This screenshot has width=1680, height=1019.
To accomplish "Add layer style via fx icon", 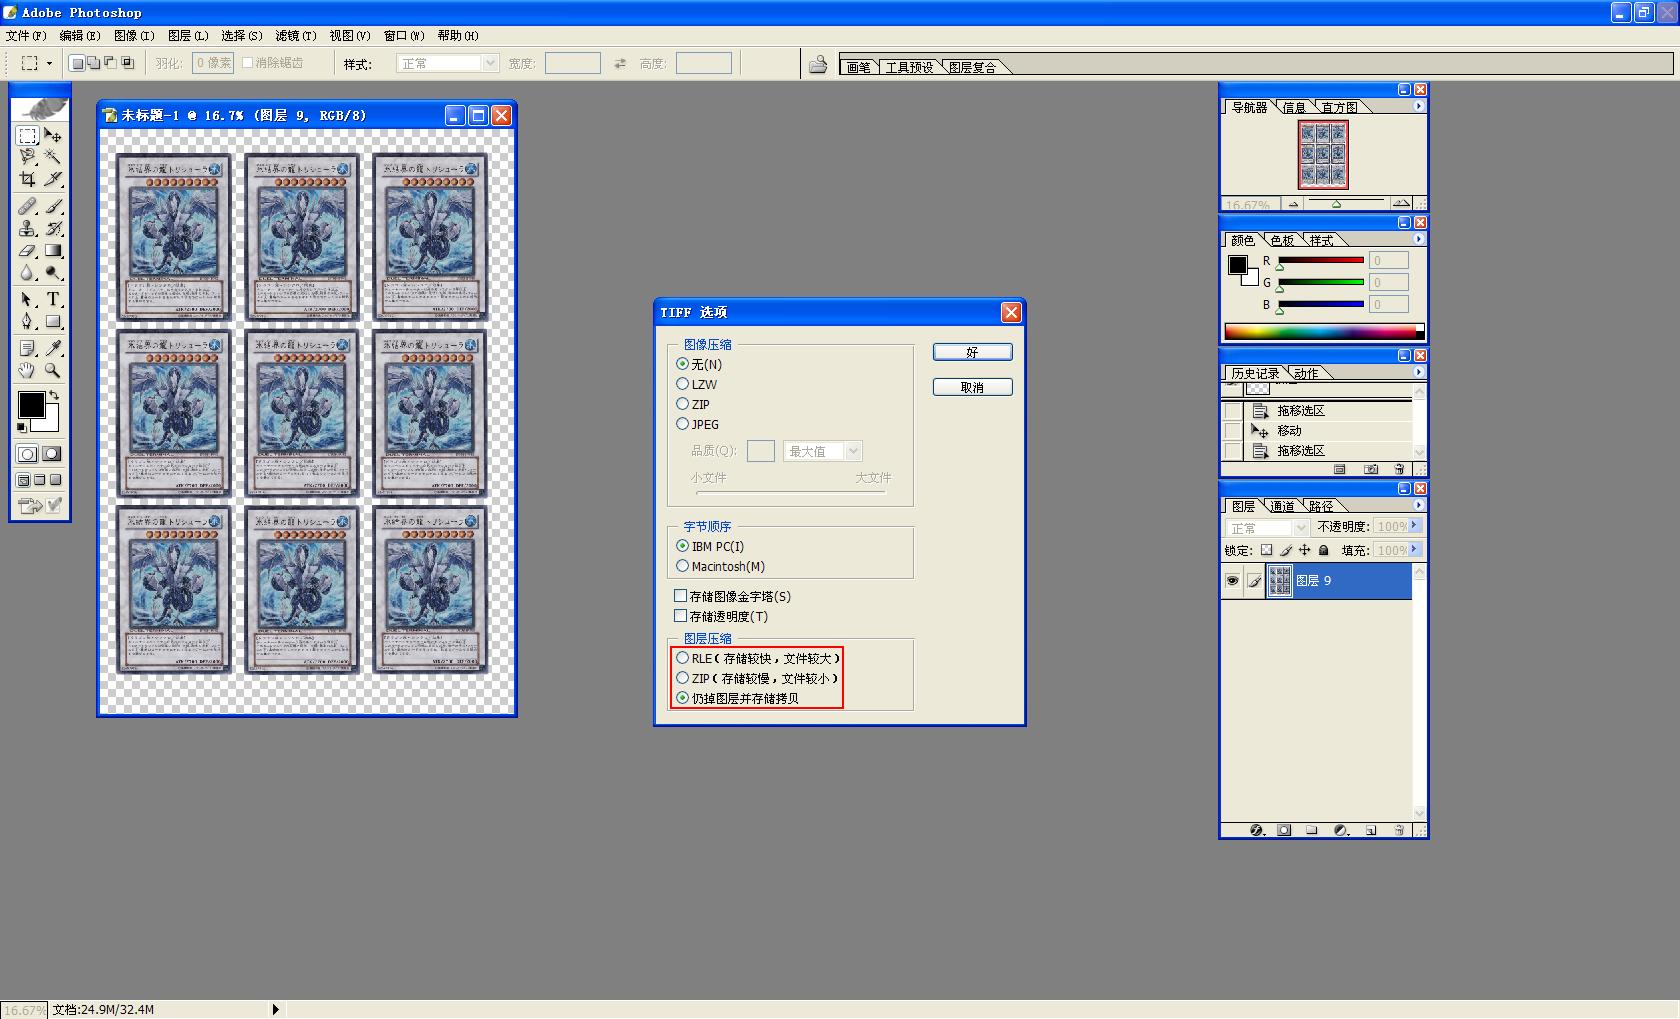I will pyautogui.click(x=1257, y=830).
